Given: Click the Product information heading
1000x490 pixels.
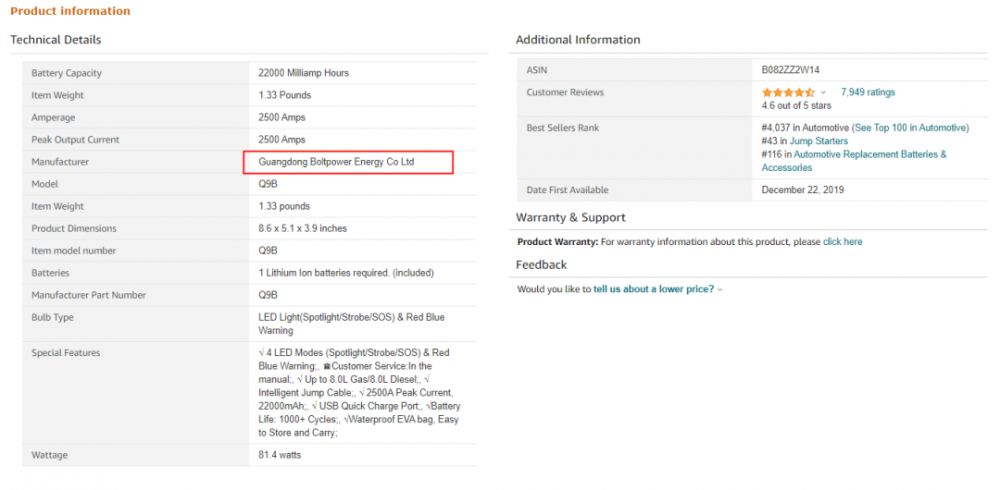Looking at the screenshot, I should (x=70, y=11).
